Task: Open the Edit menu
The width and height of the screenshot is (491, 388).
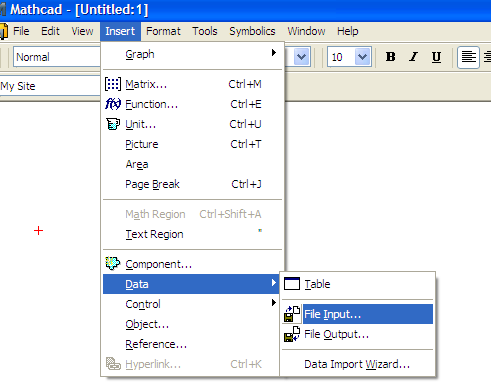Action: pos(50,31)
